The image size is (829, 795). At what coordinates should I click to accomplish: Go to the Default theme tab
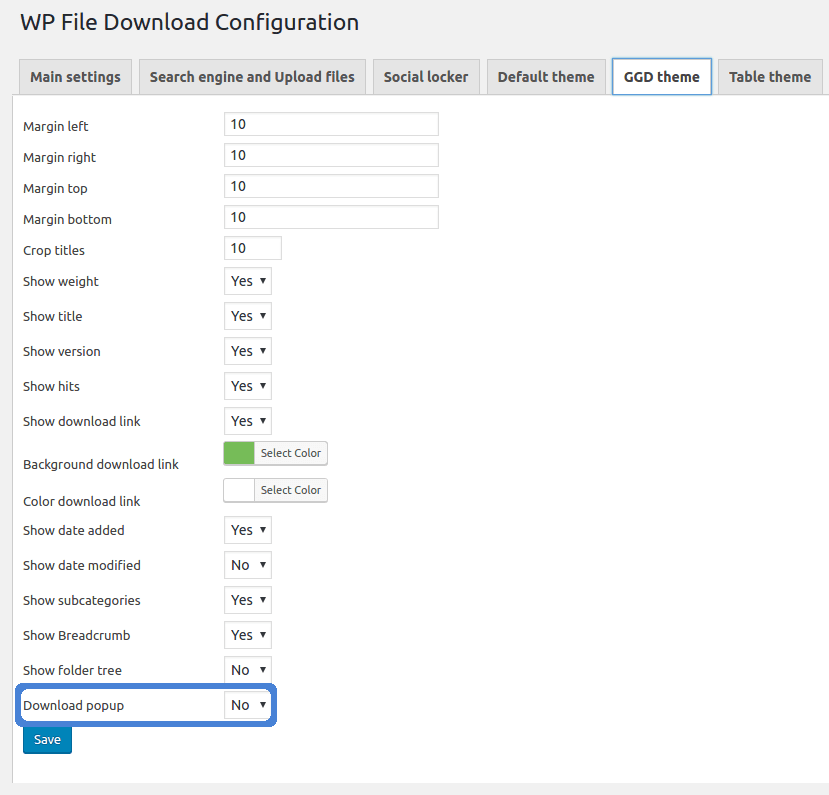(546, 77)
